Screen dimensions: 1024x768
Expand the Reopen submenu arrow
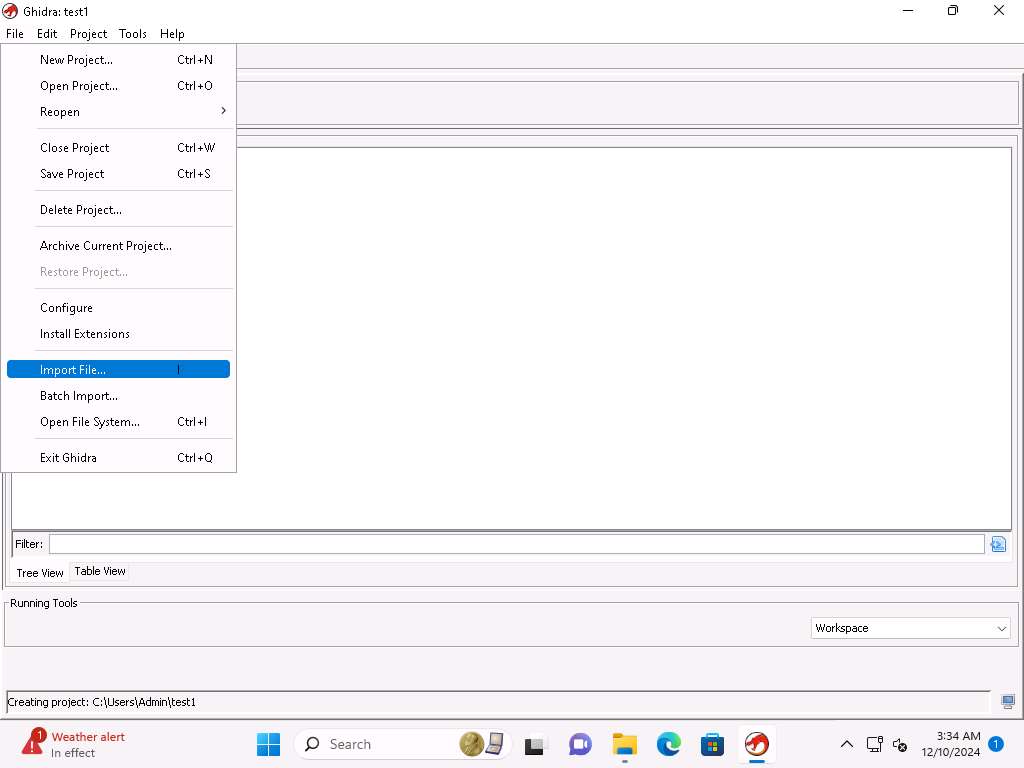pyautogui.click(x=223, y=111)
